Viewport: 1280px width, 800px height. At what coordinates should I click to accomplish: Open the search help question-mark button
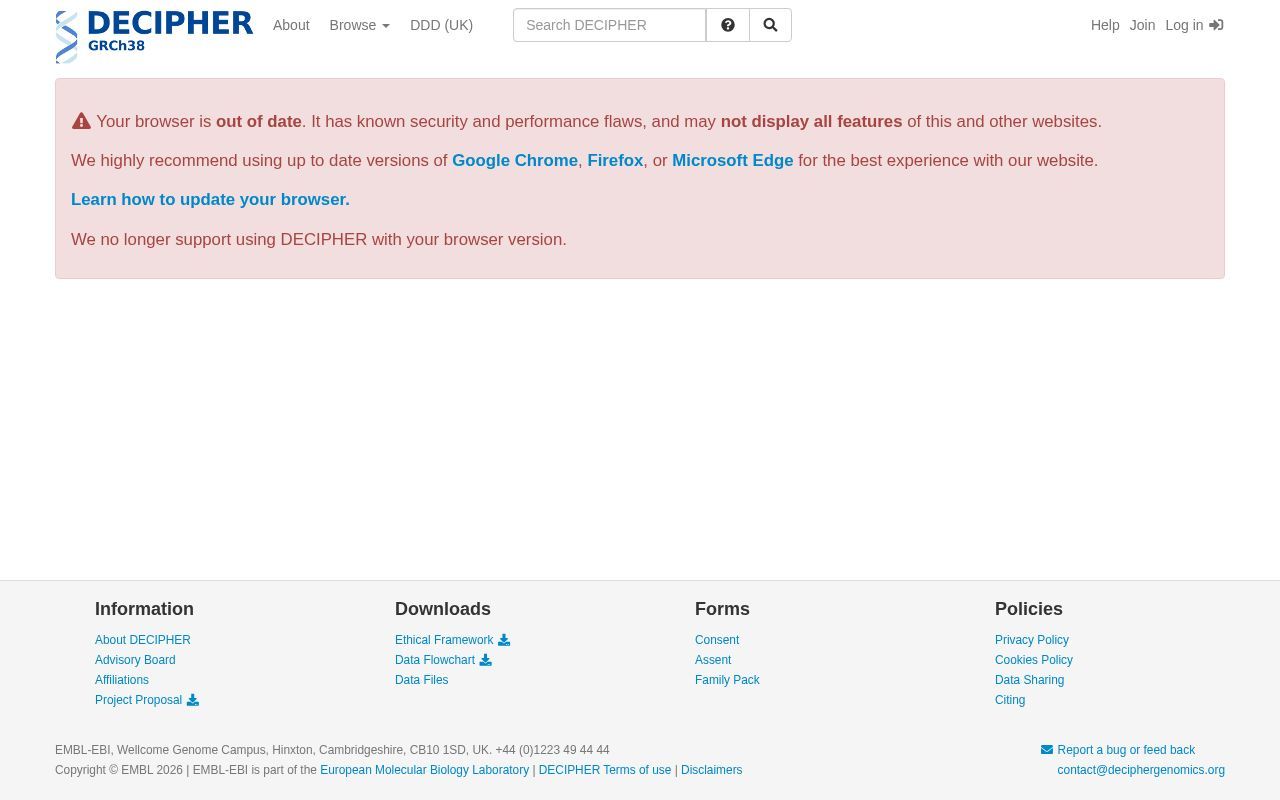(728, 25)
